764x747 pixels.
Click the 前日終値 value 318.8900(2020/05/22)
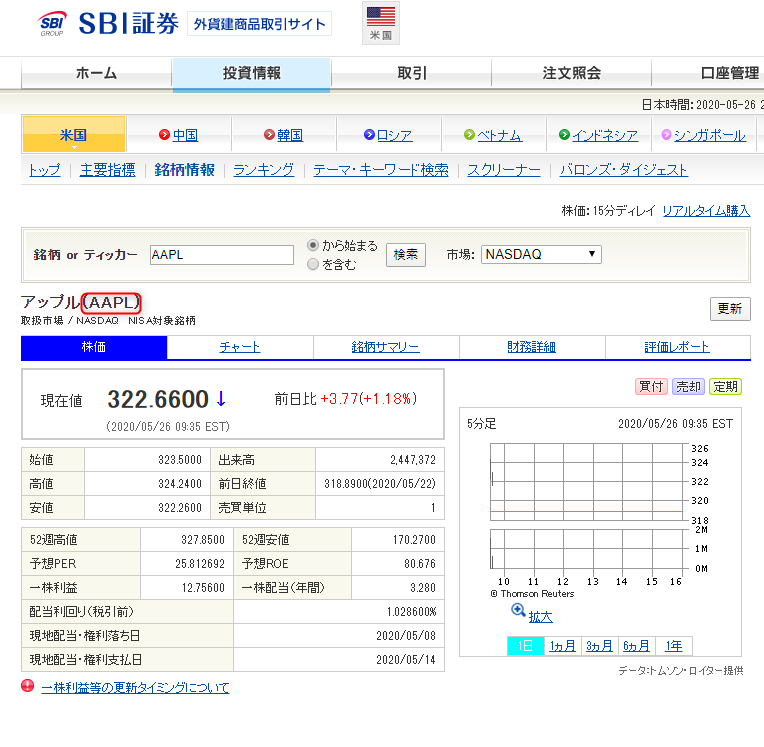coord(380,483)
